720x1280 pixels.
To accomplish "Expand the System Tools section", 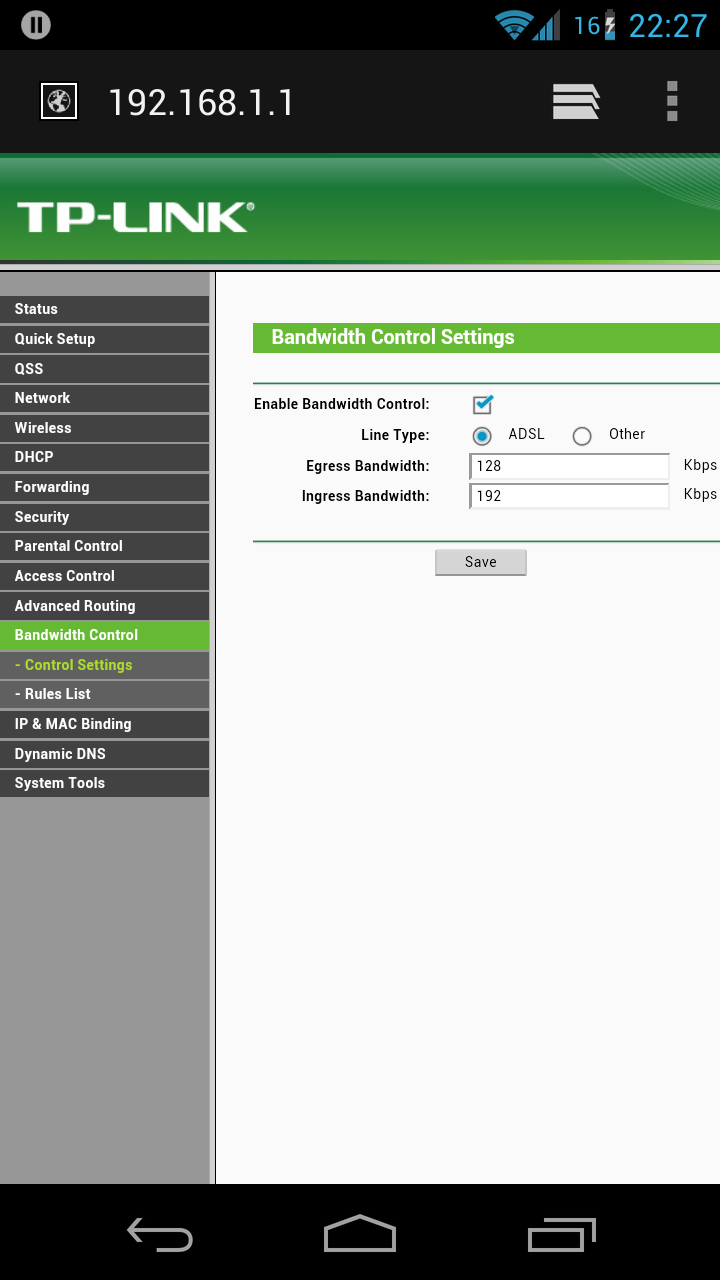I will [104, 783].
